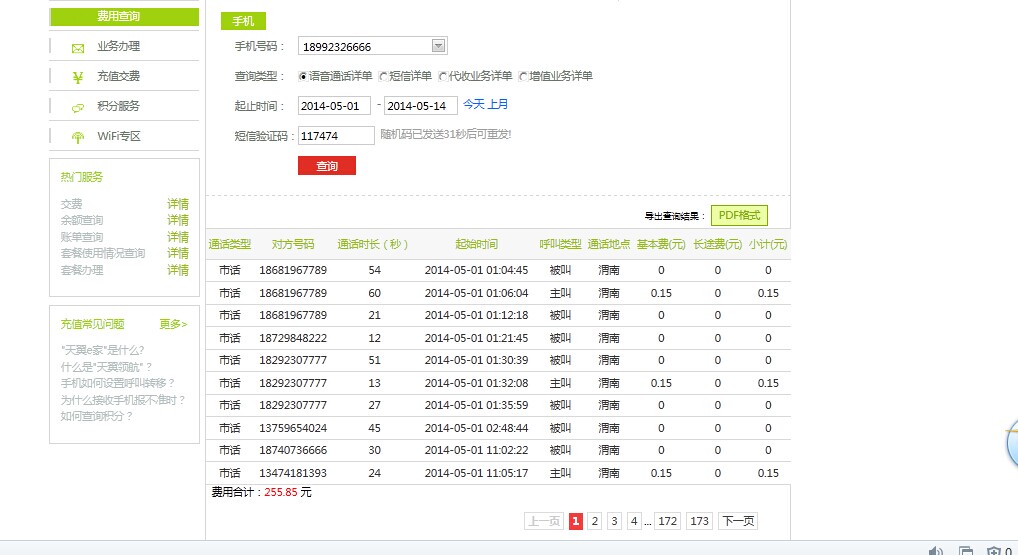This screenshot has height=555, width=1018.
Task: Click the shield icon in status bar
Action: click(993, 550)
